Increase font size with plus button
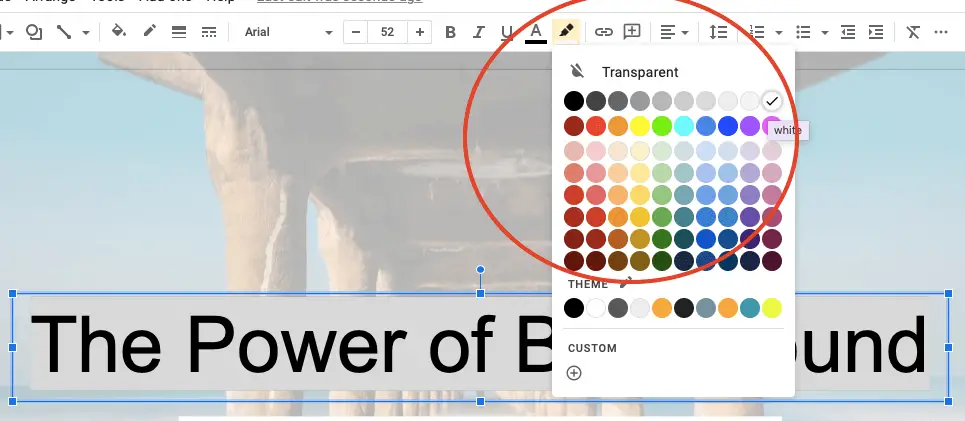The width and height of the screenshot is (965, 421). point(420,32)
